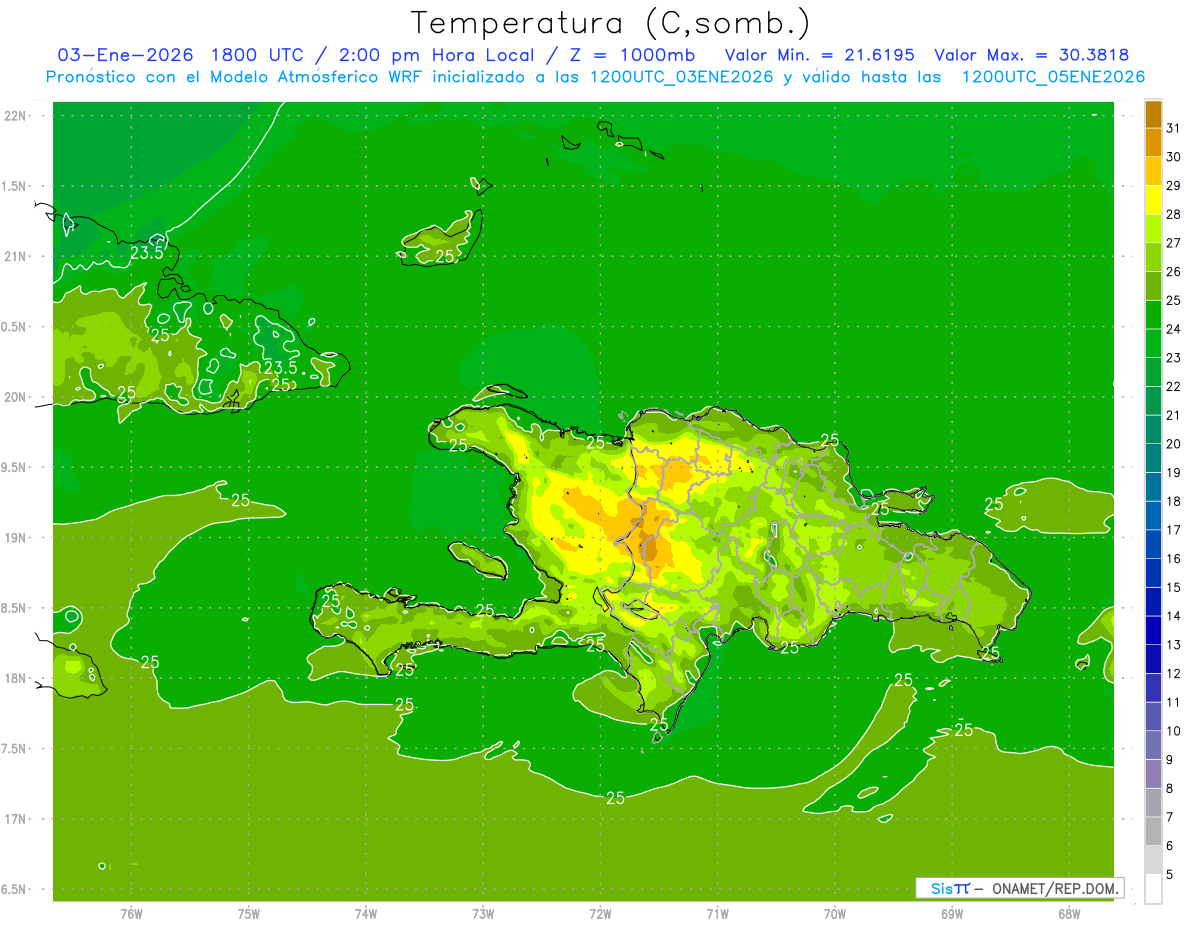Click the "68W" longitude axis label
Screen dimensions: 1200x927
click(x=1069, y=912)
